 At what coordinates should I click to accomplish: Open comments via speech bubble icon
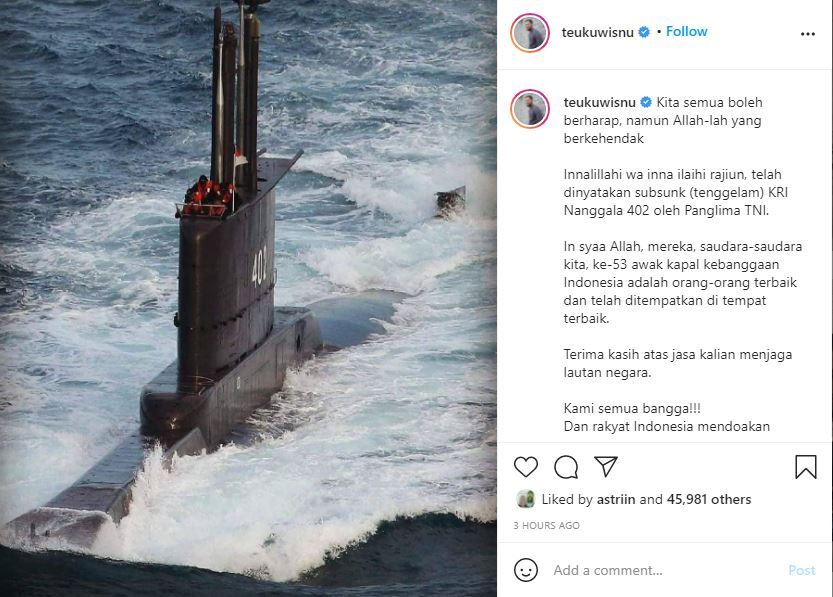tap(566, 467)
